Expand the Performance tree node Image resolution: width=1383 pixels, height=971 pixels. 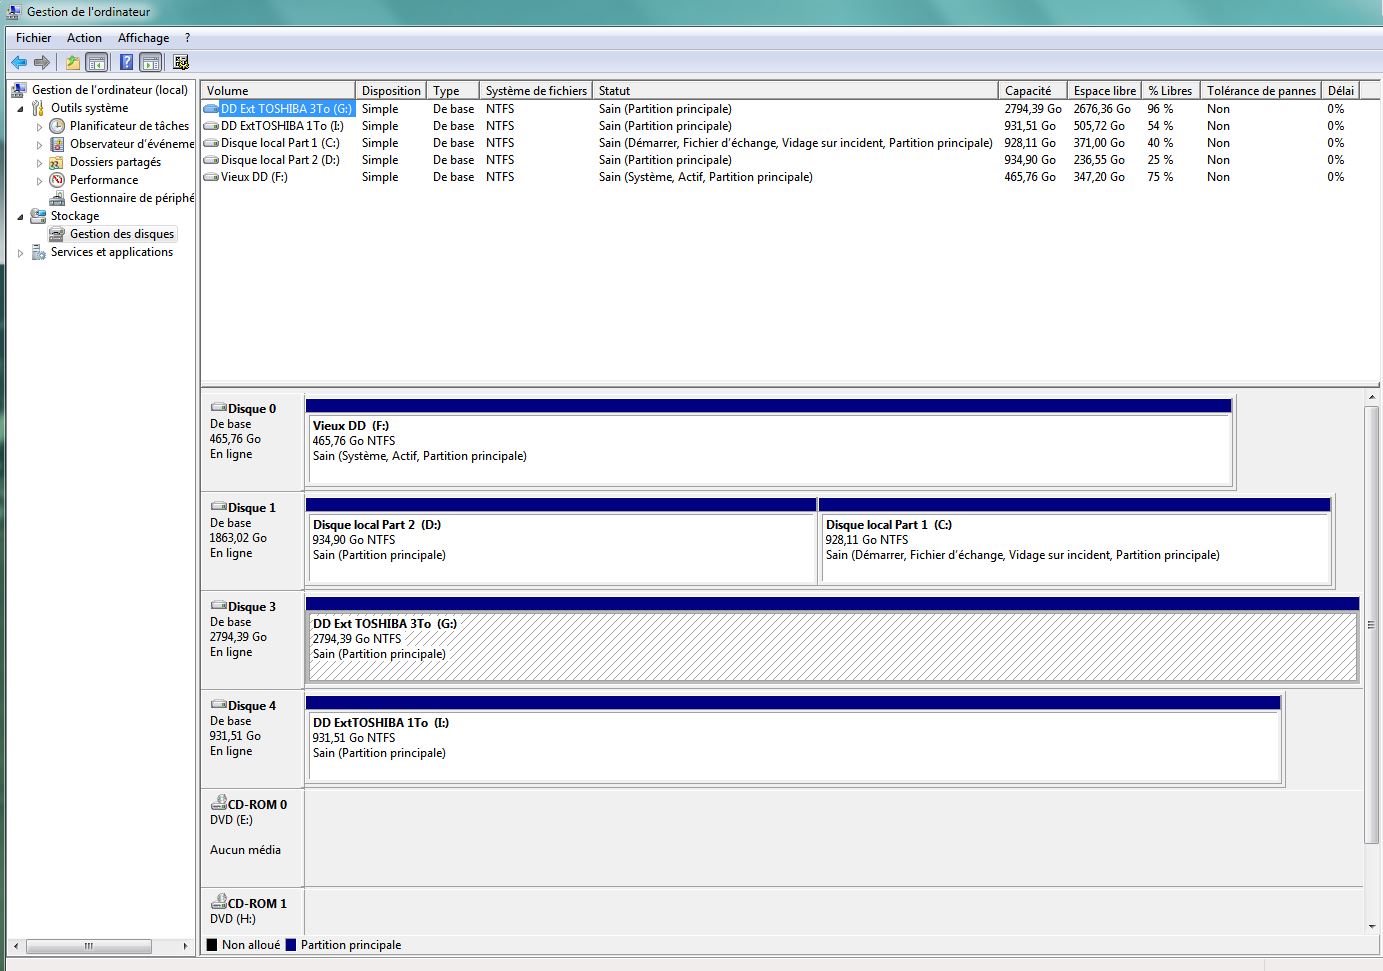(39, 181)
